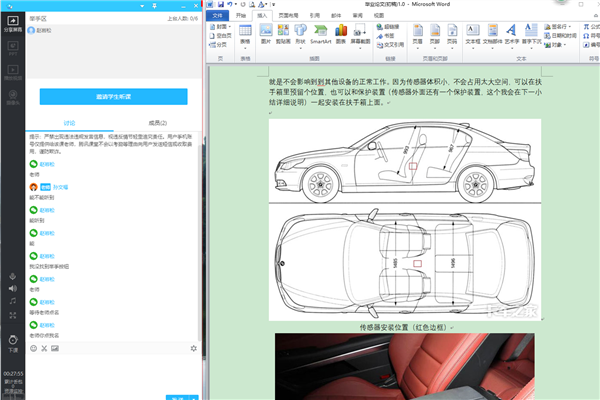Open the Table (表格) insert dropdown
This screenshot has width=600, height=400.
245,37
